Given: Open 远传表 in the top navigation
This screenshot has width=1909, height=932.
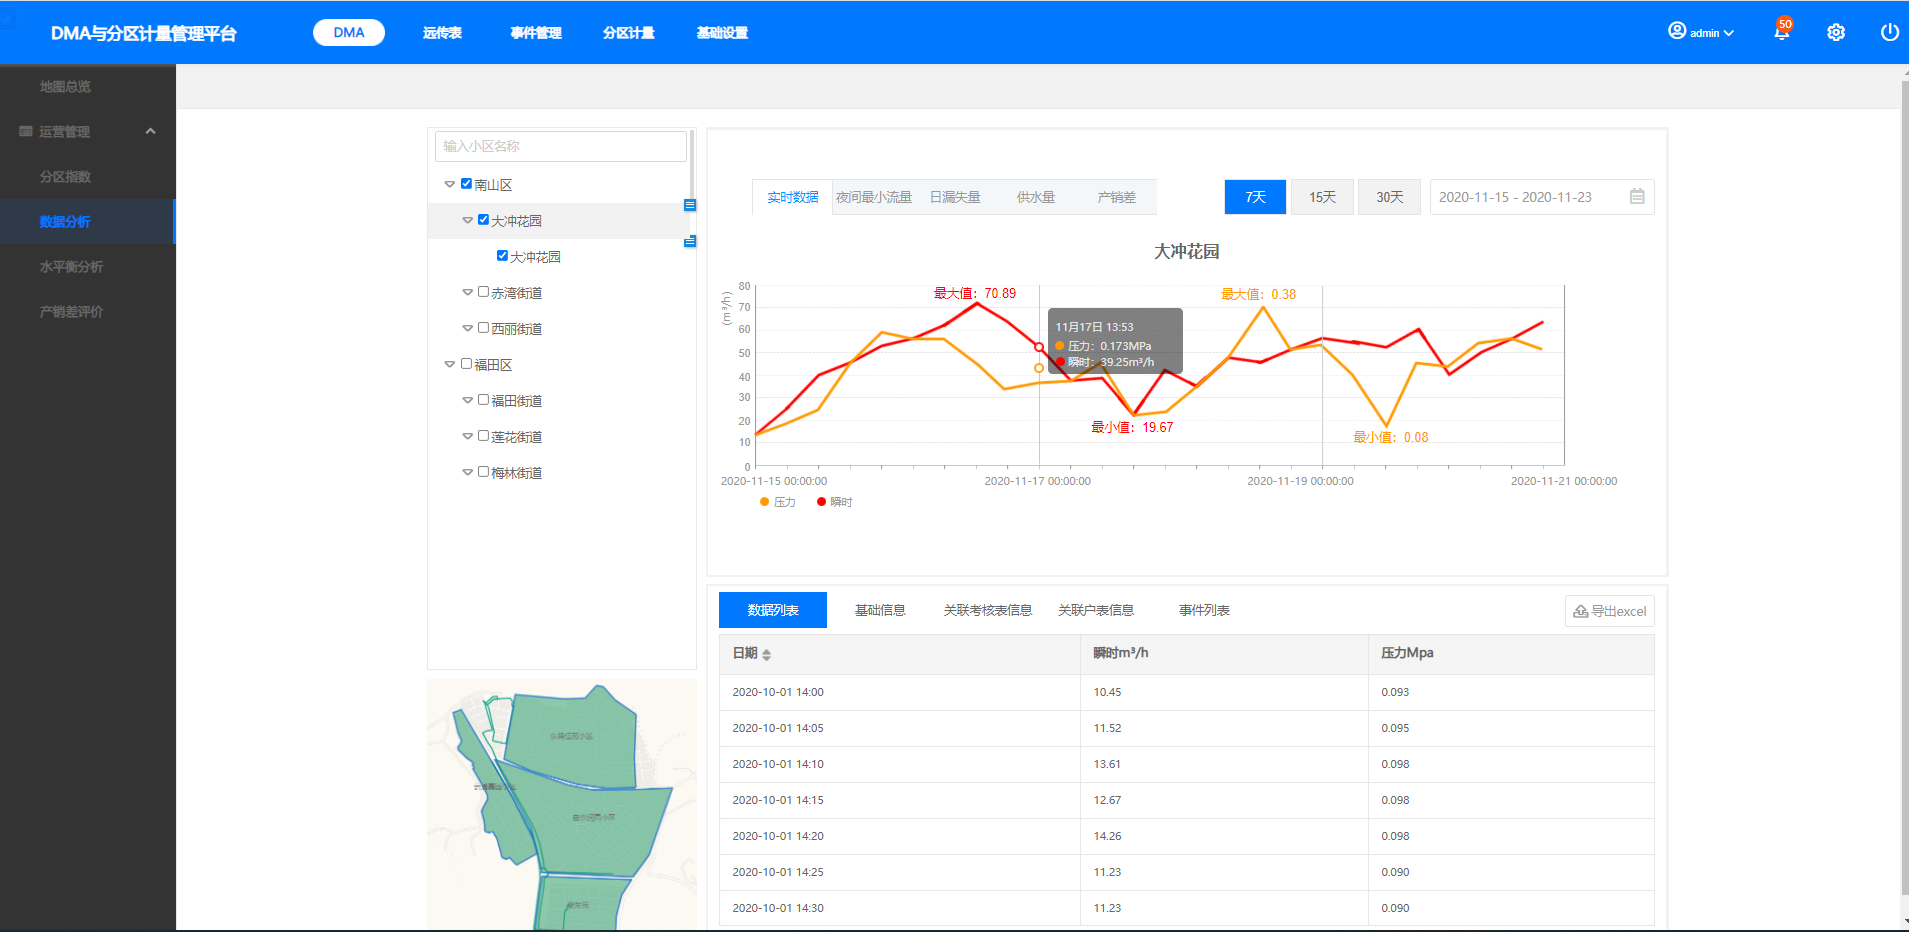Looking at the screenshot, I should coord(442,33).
